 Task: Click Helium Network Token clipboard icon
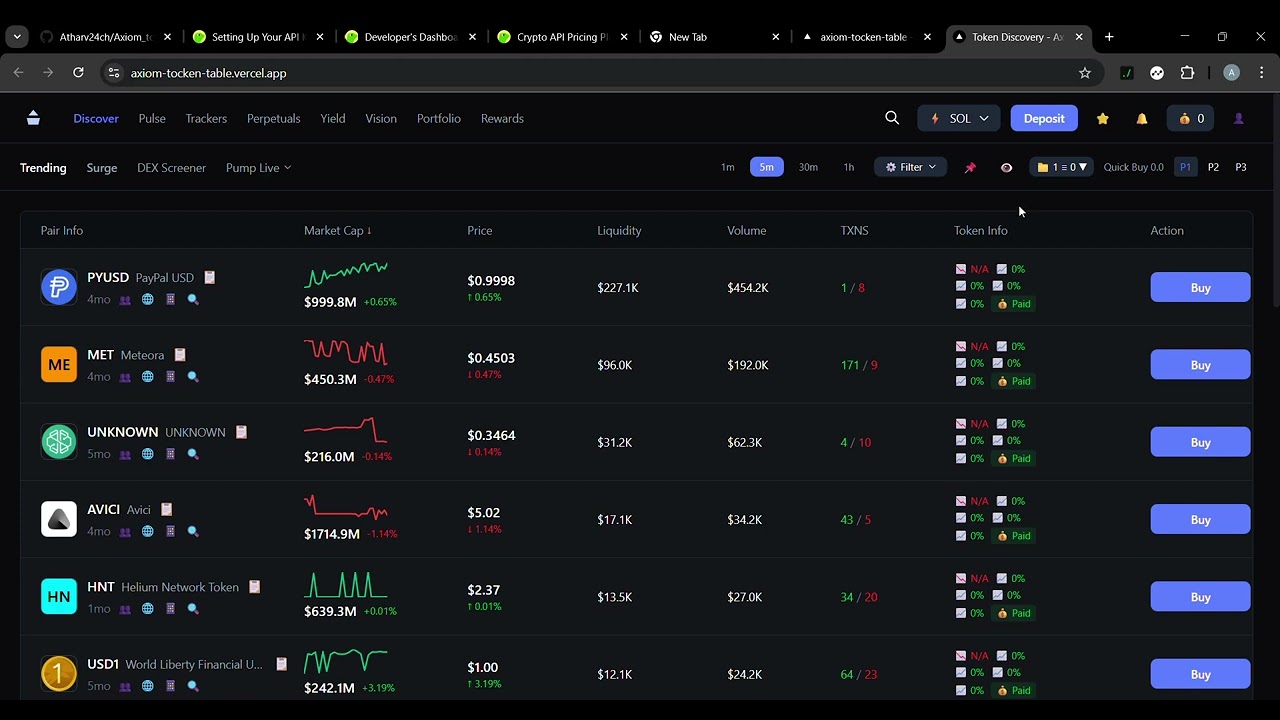pyautogui.click(x=254, y=587)
